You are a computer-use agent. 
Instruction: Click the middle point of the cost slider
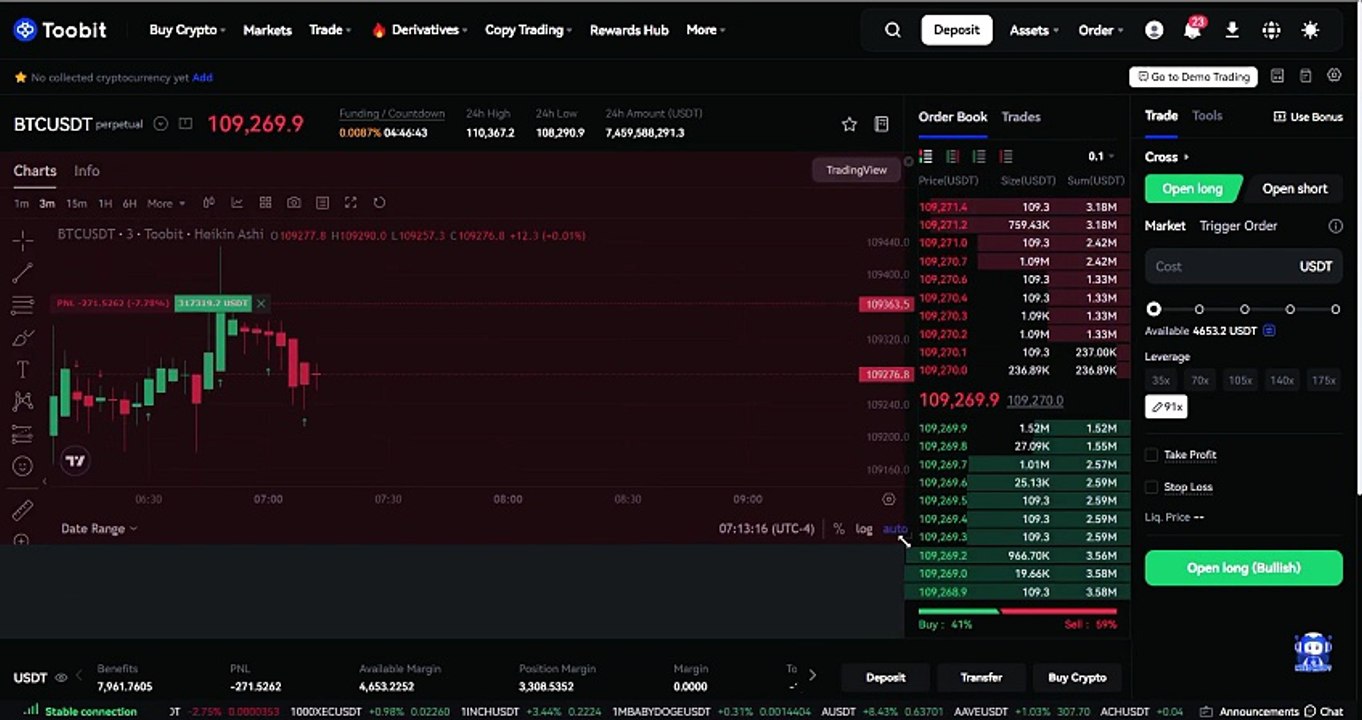[1244, 310]
